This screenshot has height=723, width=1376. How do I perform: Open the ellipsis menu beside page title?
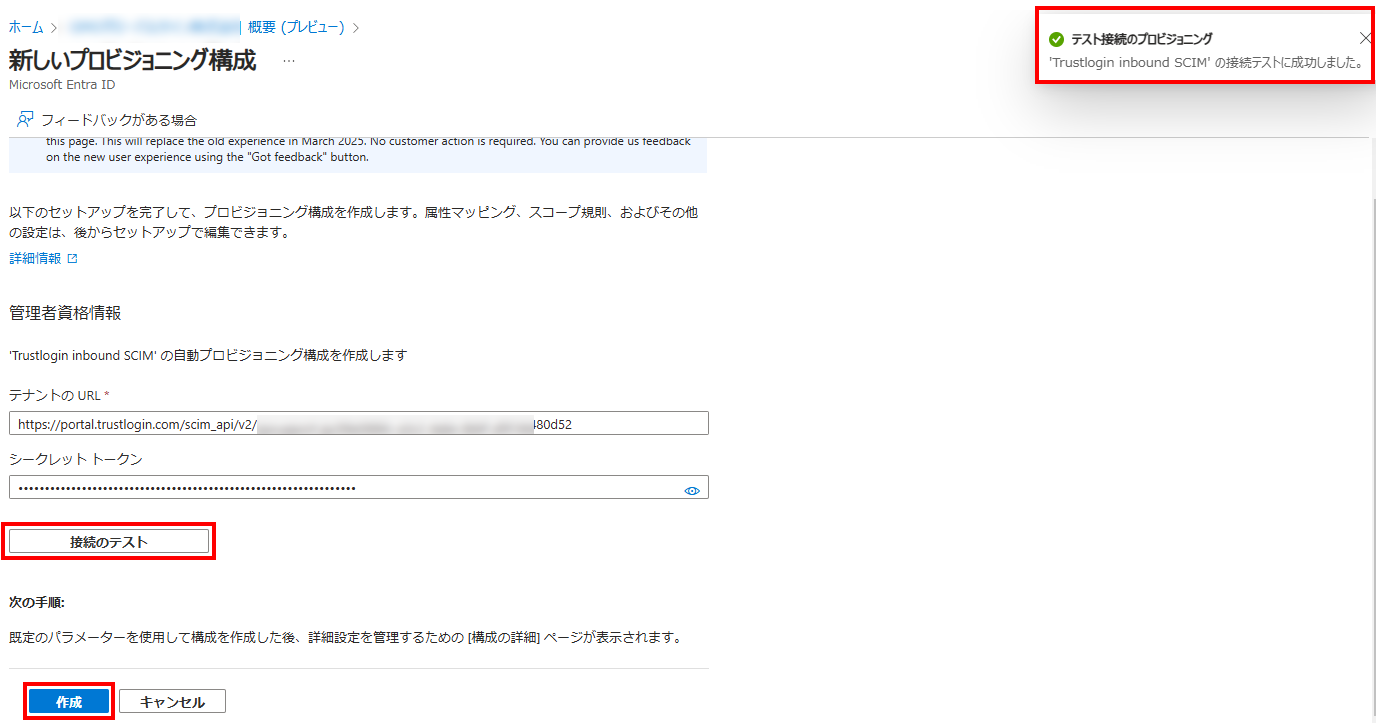(289, 61)
